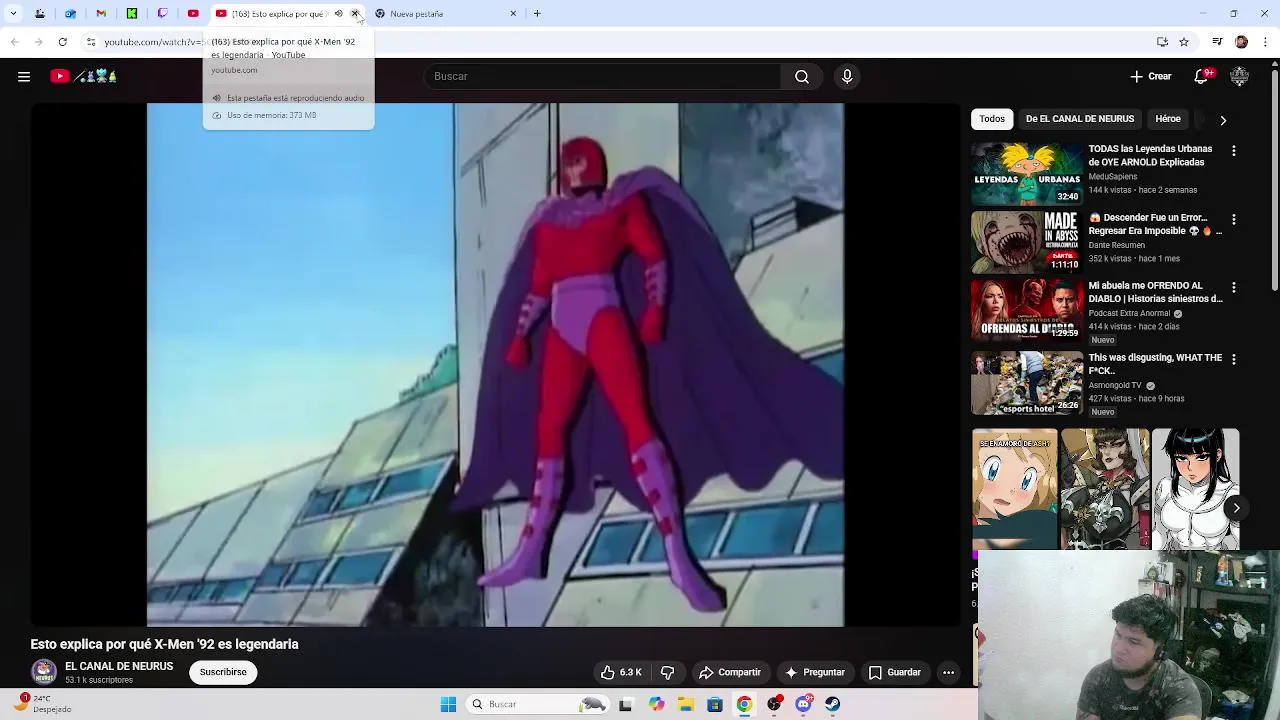Open options for 'This was disgusting' video

click(1233, 359)
